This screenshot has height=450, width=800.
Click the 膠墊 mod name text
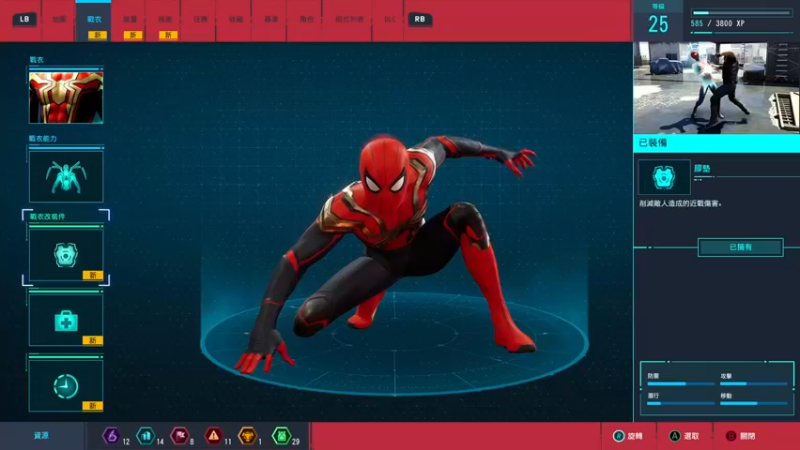point(702,168)
